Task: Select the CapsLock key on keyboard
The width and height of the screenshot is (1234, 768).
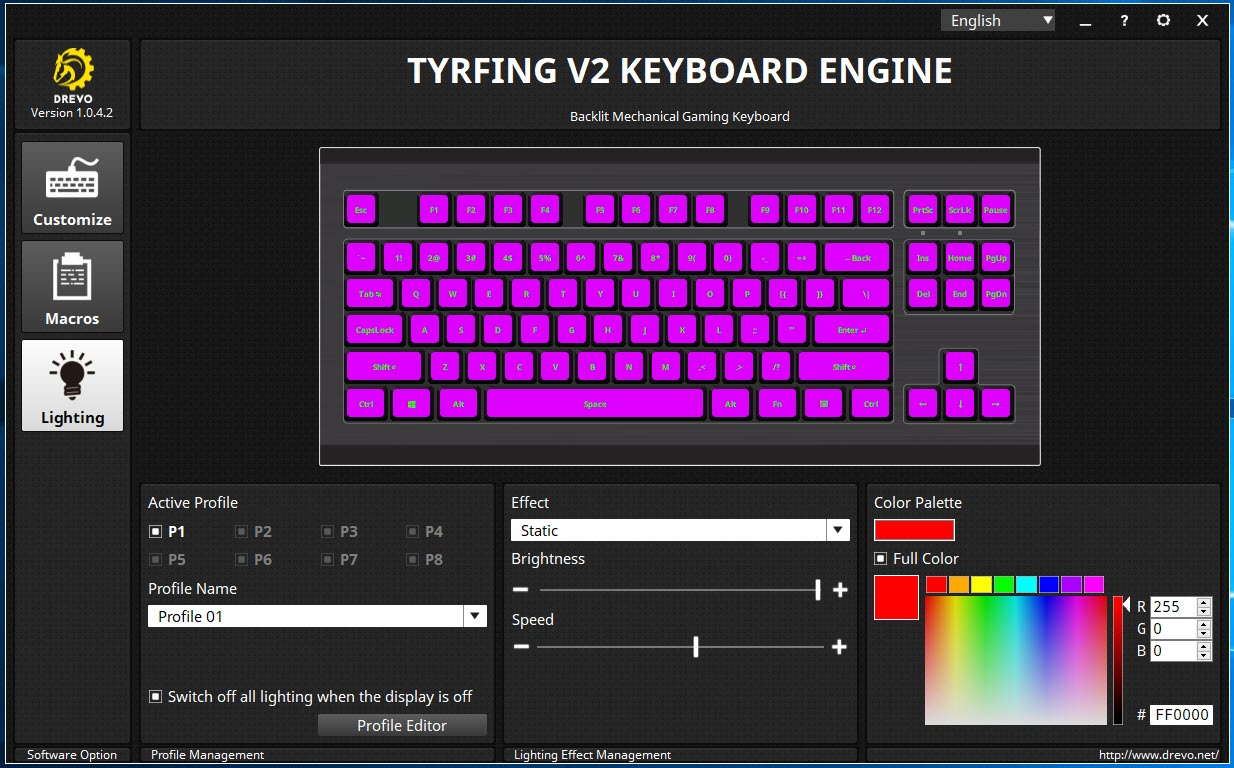Action: click(375, 330)
